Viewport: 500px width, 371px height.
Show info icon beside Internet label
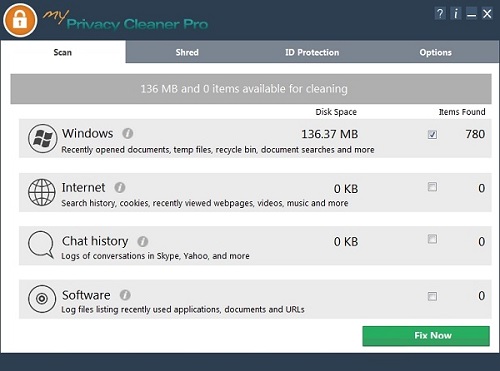[x=120, y=188]
